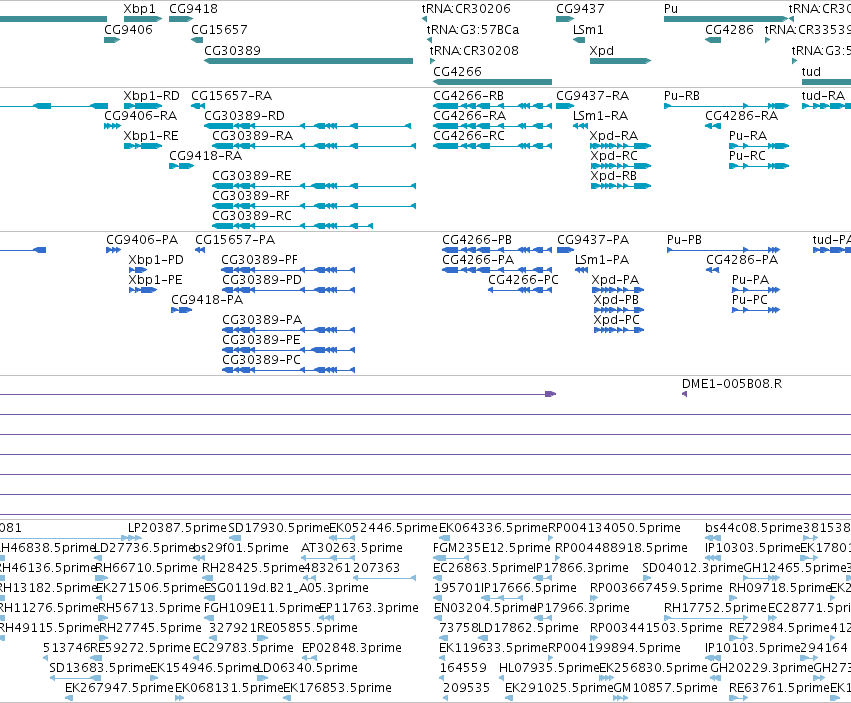Click the CG4286 gene label
The height and width of the screenshot is (703, 851).
[729, 29]
